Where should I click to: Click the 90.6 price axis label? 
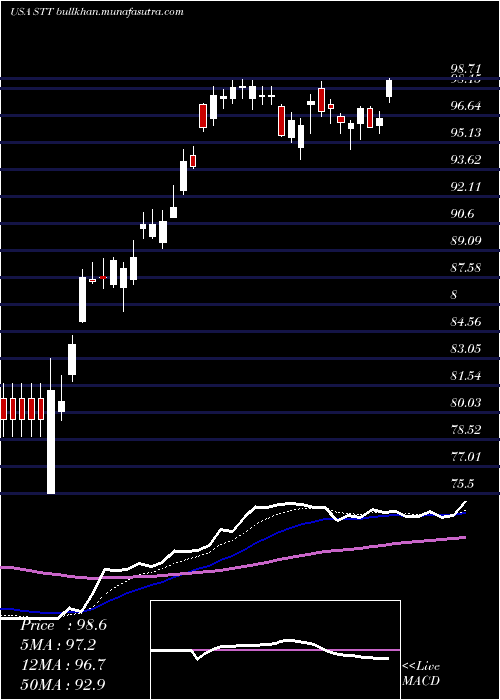coord(462,214)
